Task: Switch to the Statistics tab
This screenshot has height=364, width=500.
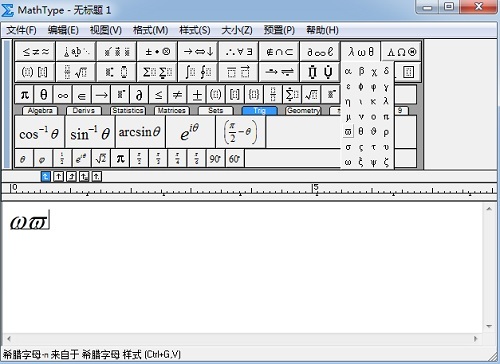Action: pos(128,110)
